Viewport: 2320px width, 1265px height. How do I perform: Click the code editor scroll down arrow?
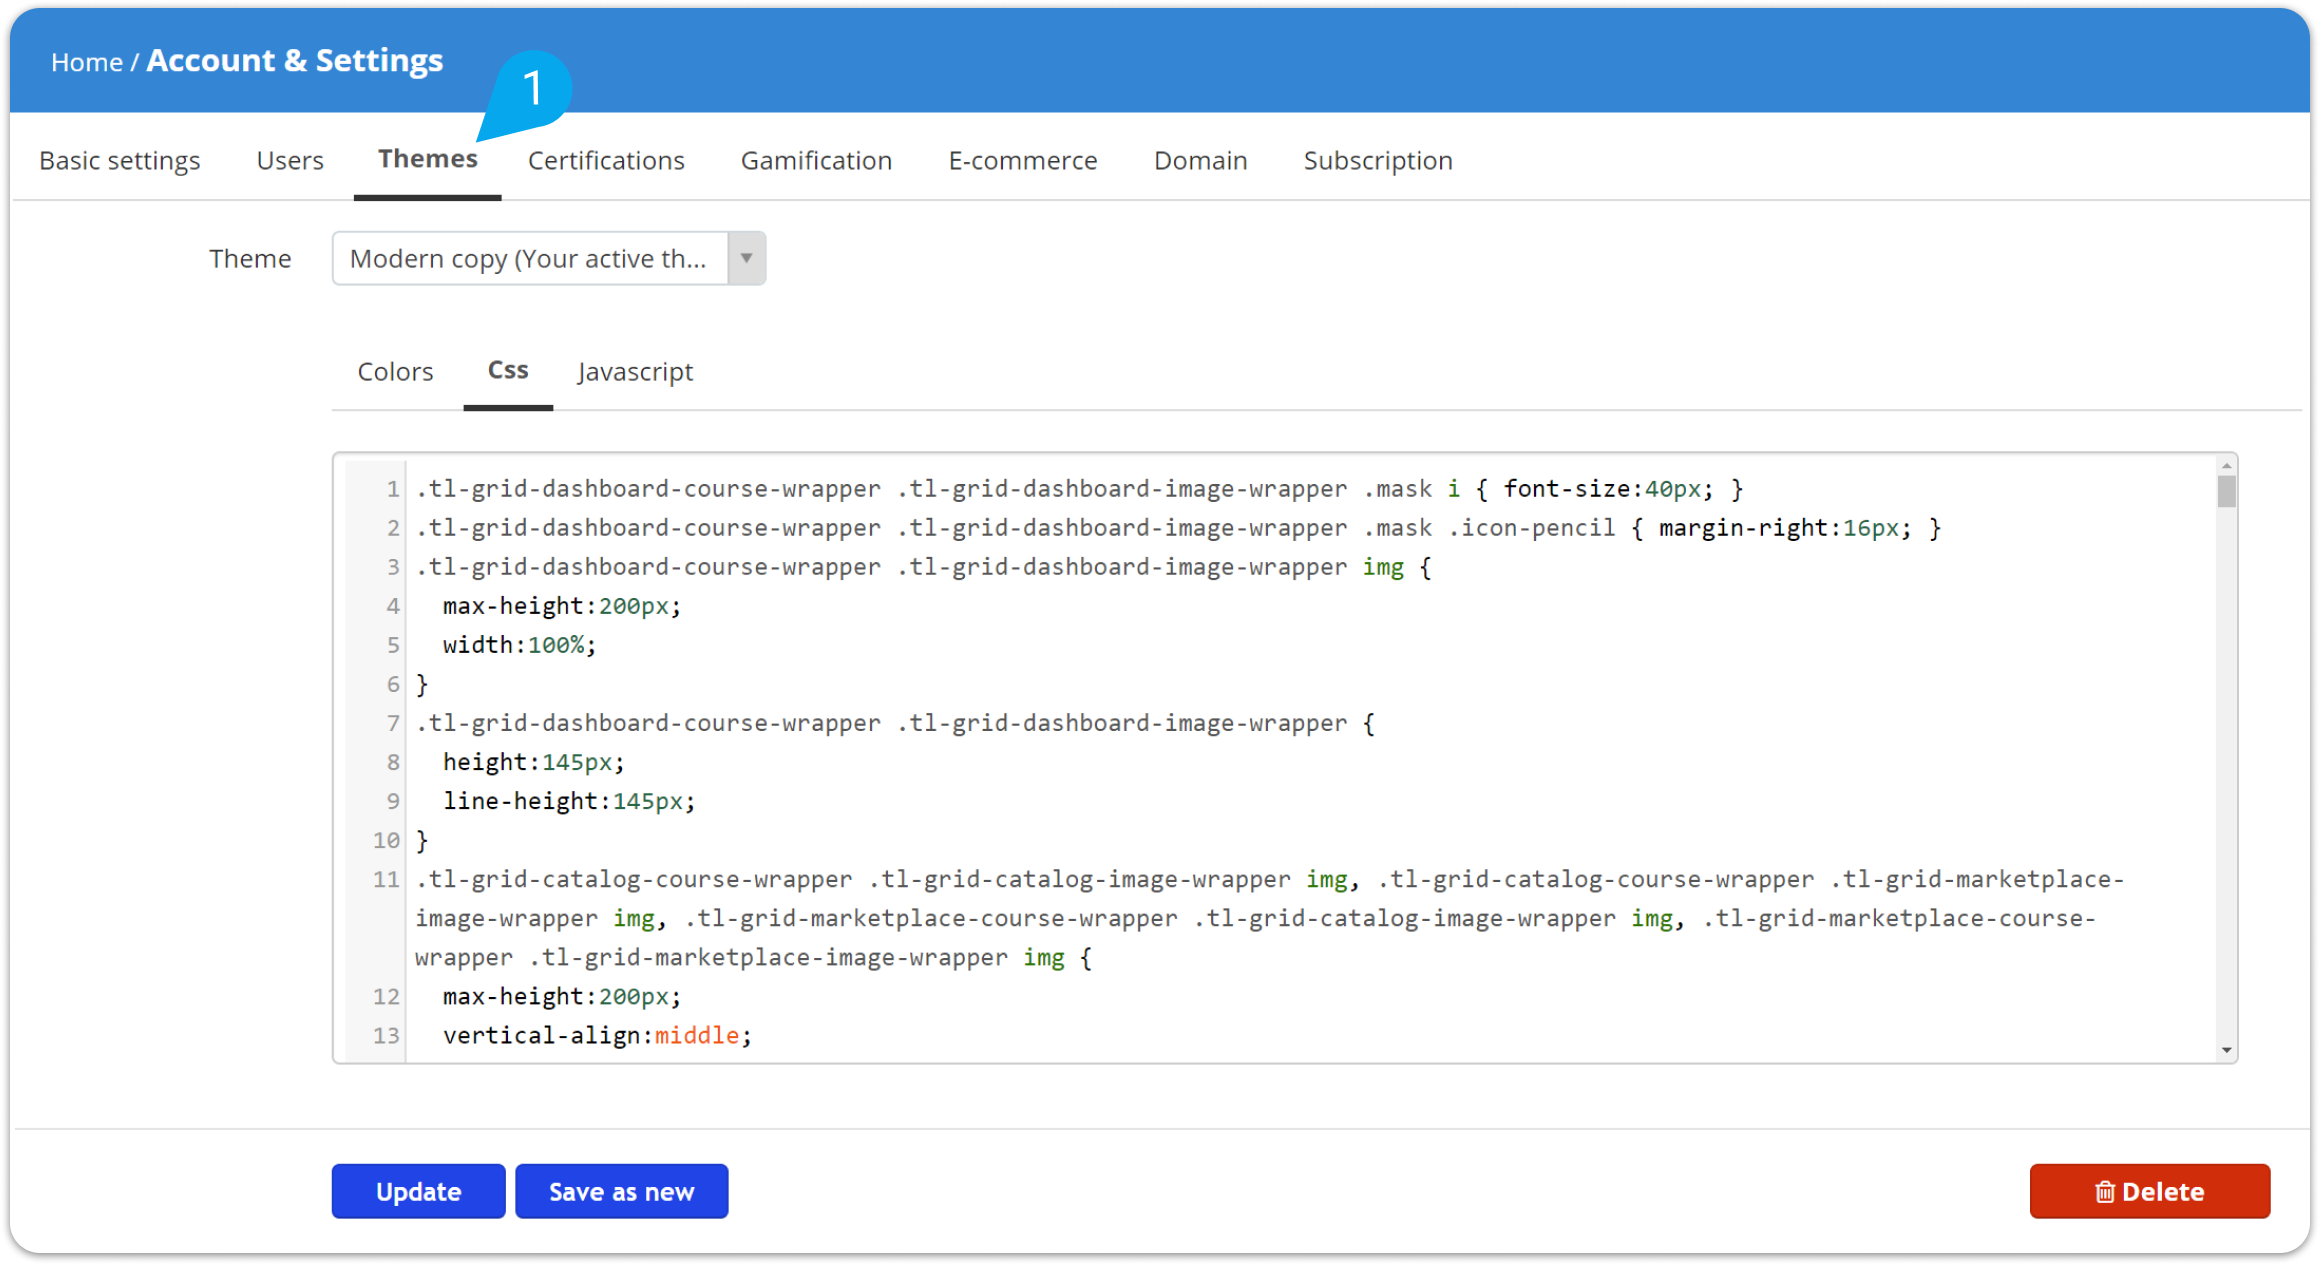(2226, 1049)
